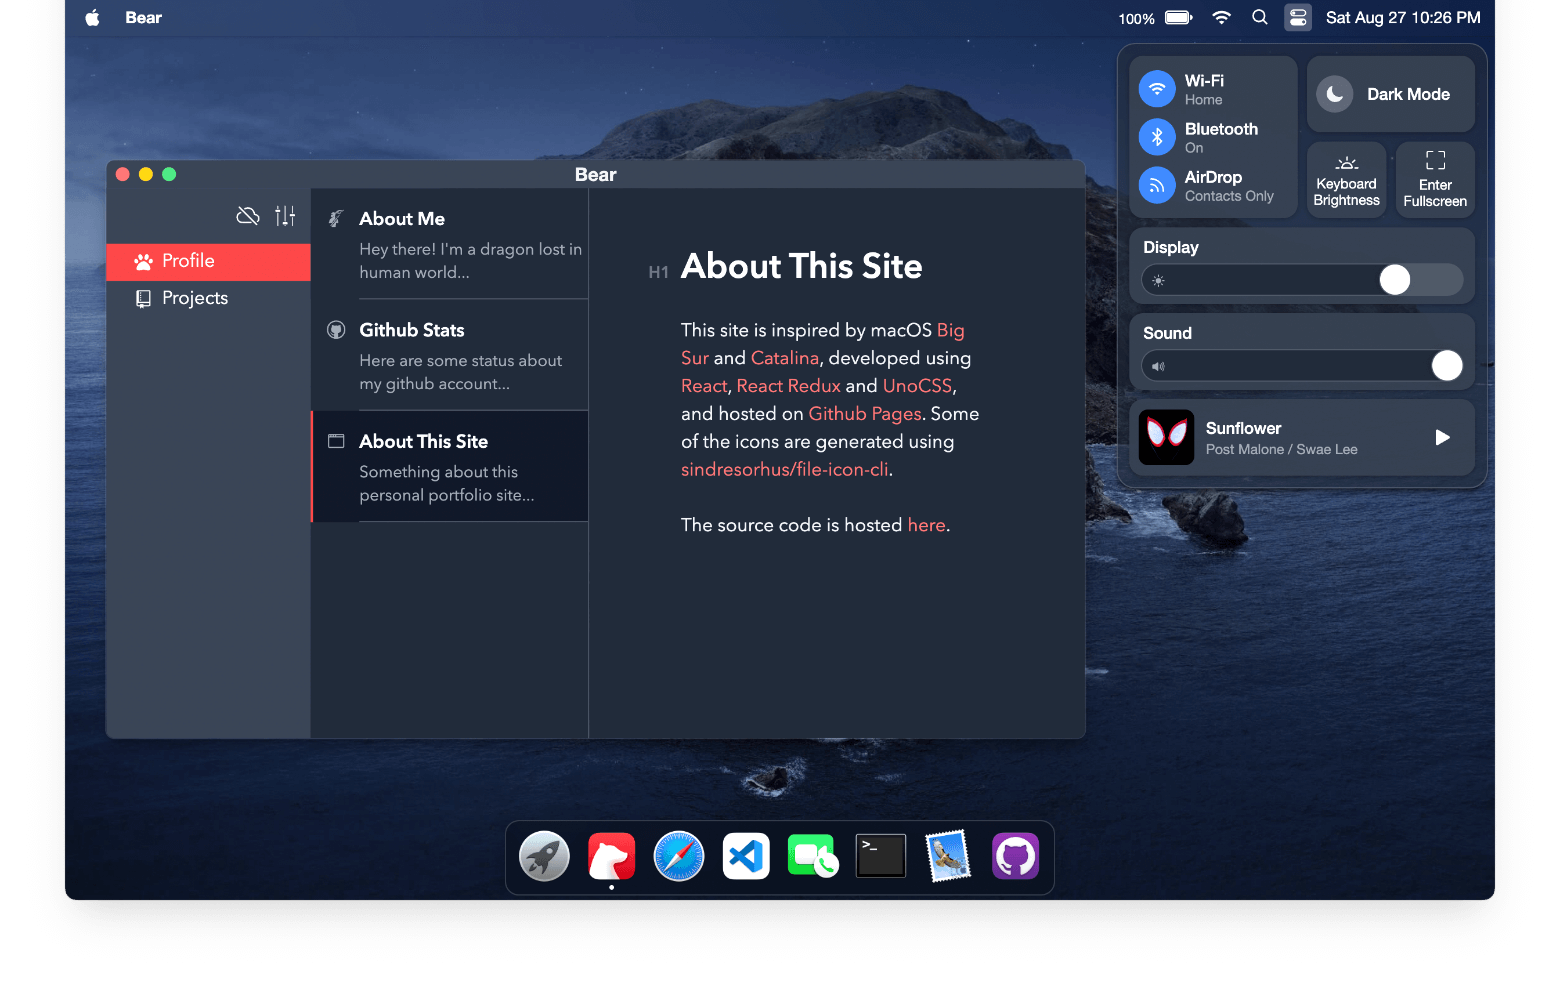Click the paw icon next to Profile
This screenshot has height=986, width=1560.
(144, 261)
